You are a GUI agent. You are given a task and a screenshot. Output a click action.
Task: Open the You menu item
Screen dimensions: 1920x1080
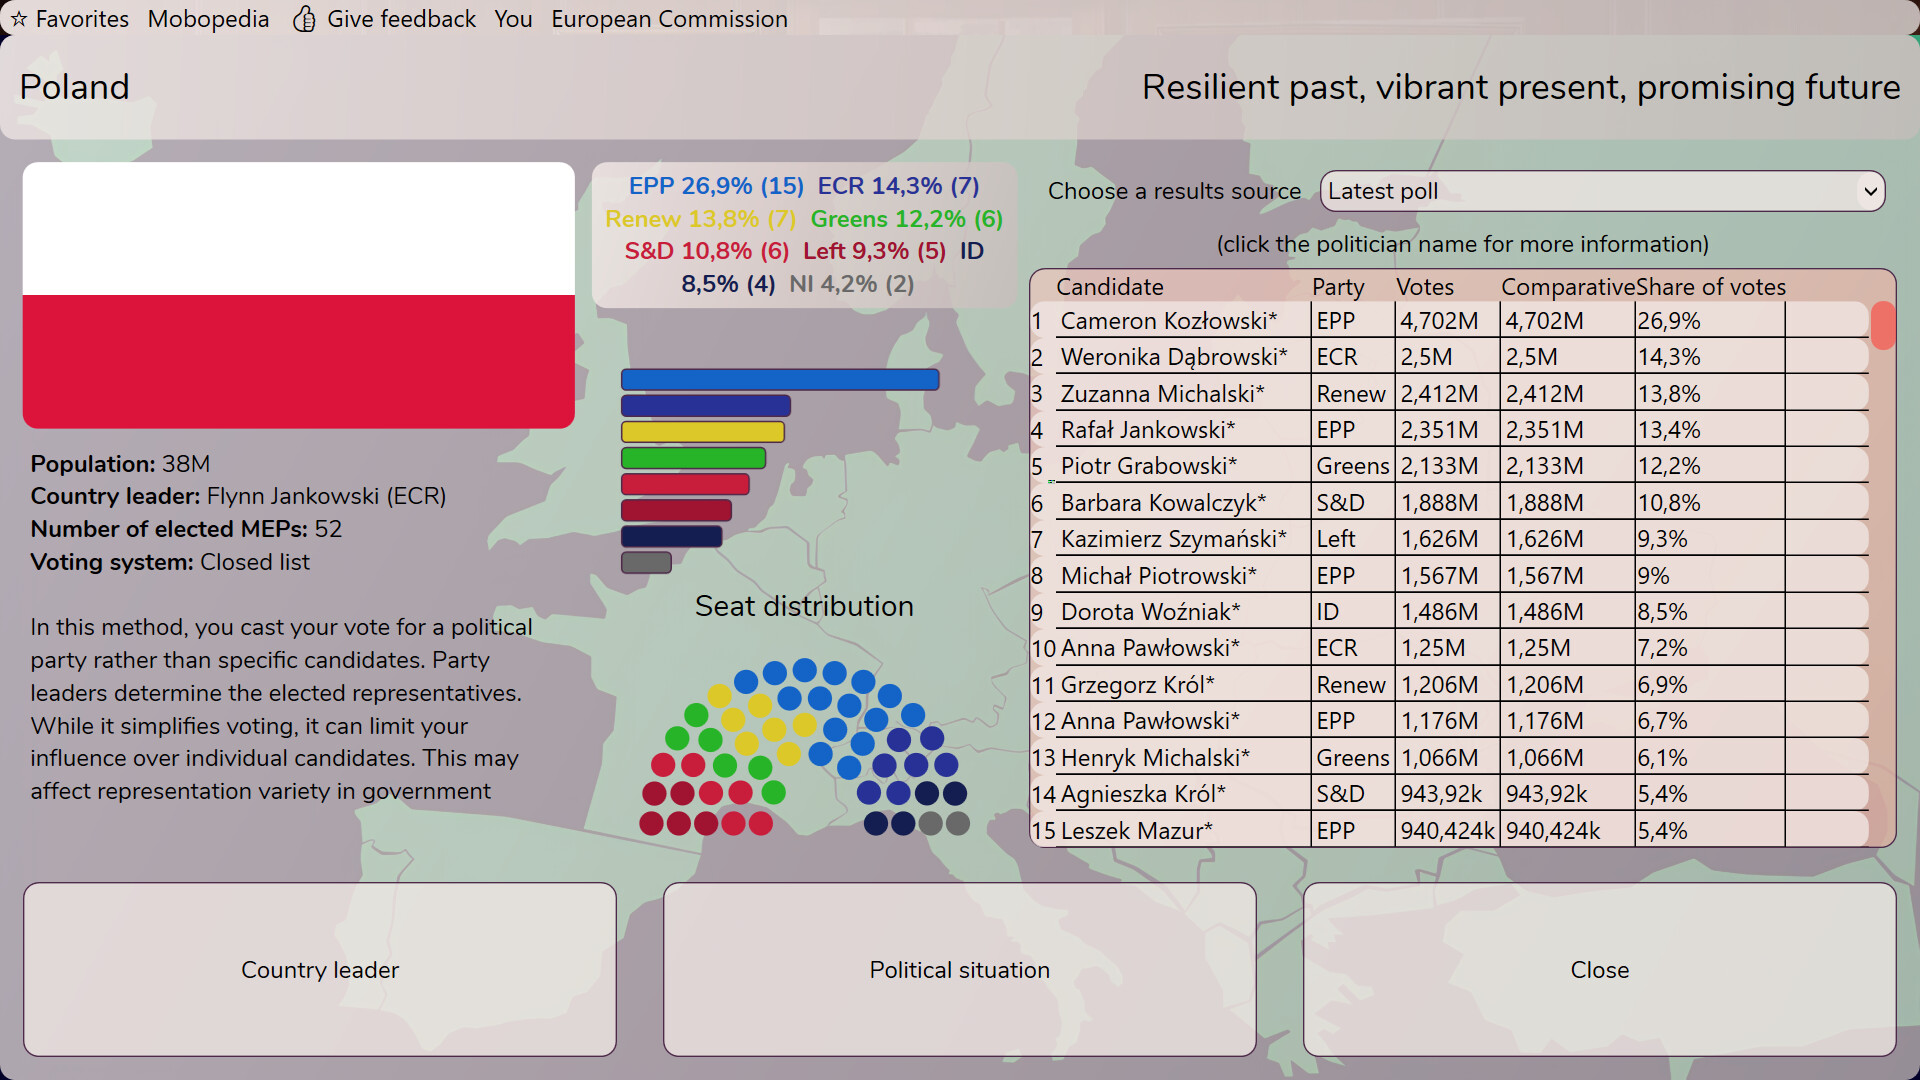coord(513,19)
